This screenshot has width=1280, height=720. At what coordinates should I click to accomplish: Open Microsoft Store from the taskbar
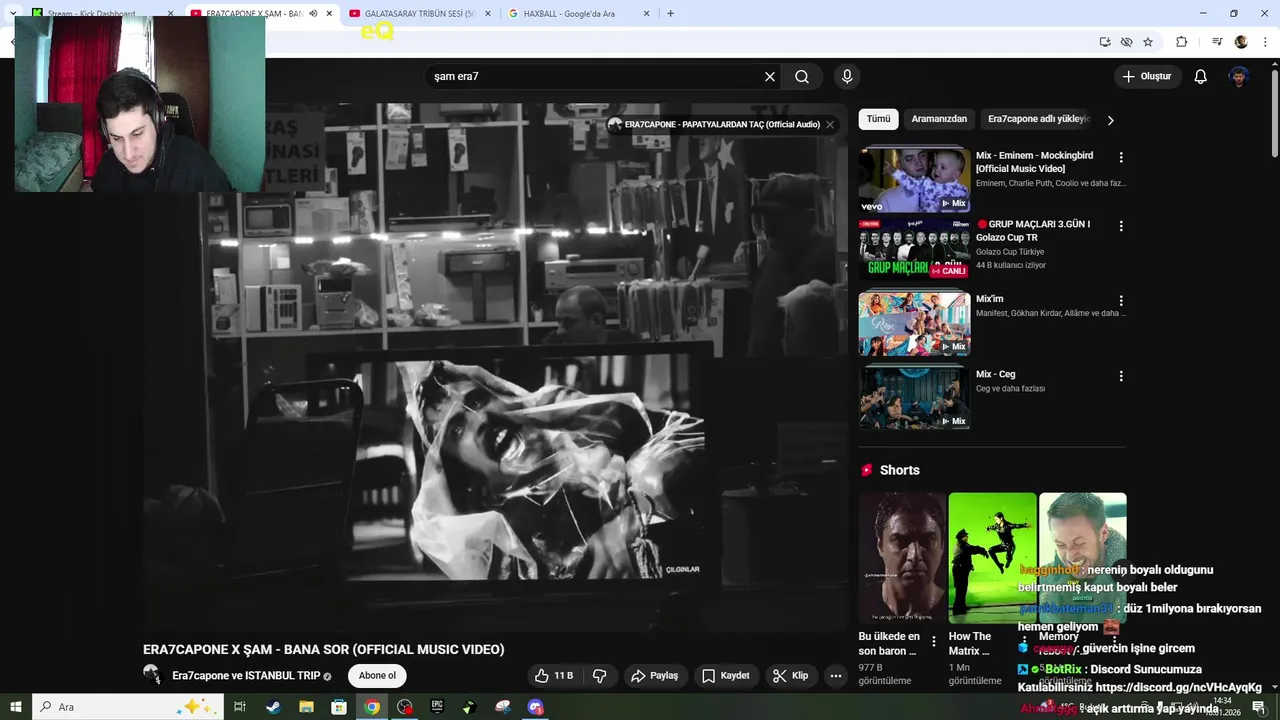(x=339, y=707)
